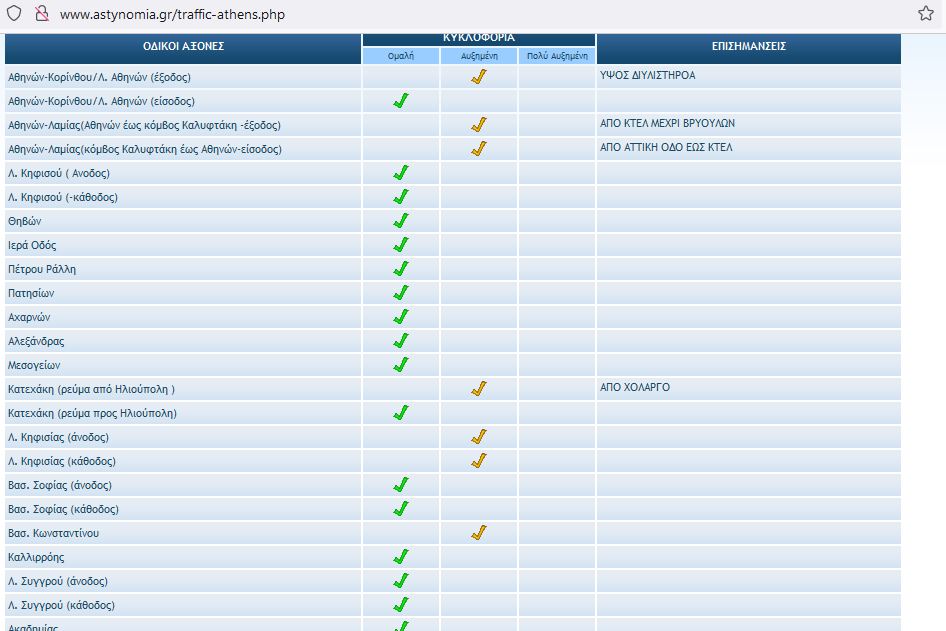Click the shield tracking protection icon
This screenshot has height=631, width=946.
click(x=14, y=14)
